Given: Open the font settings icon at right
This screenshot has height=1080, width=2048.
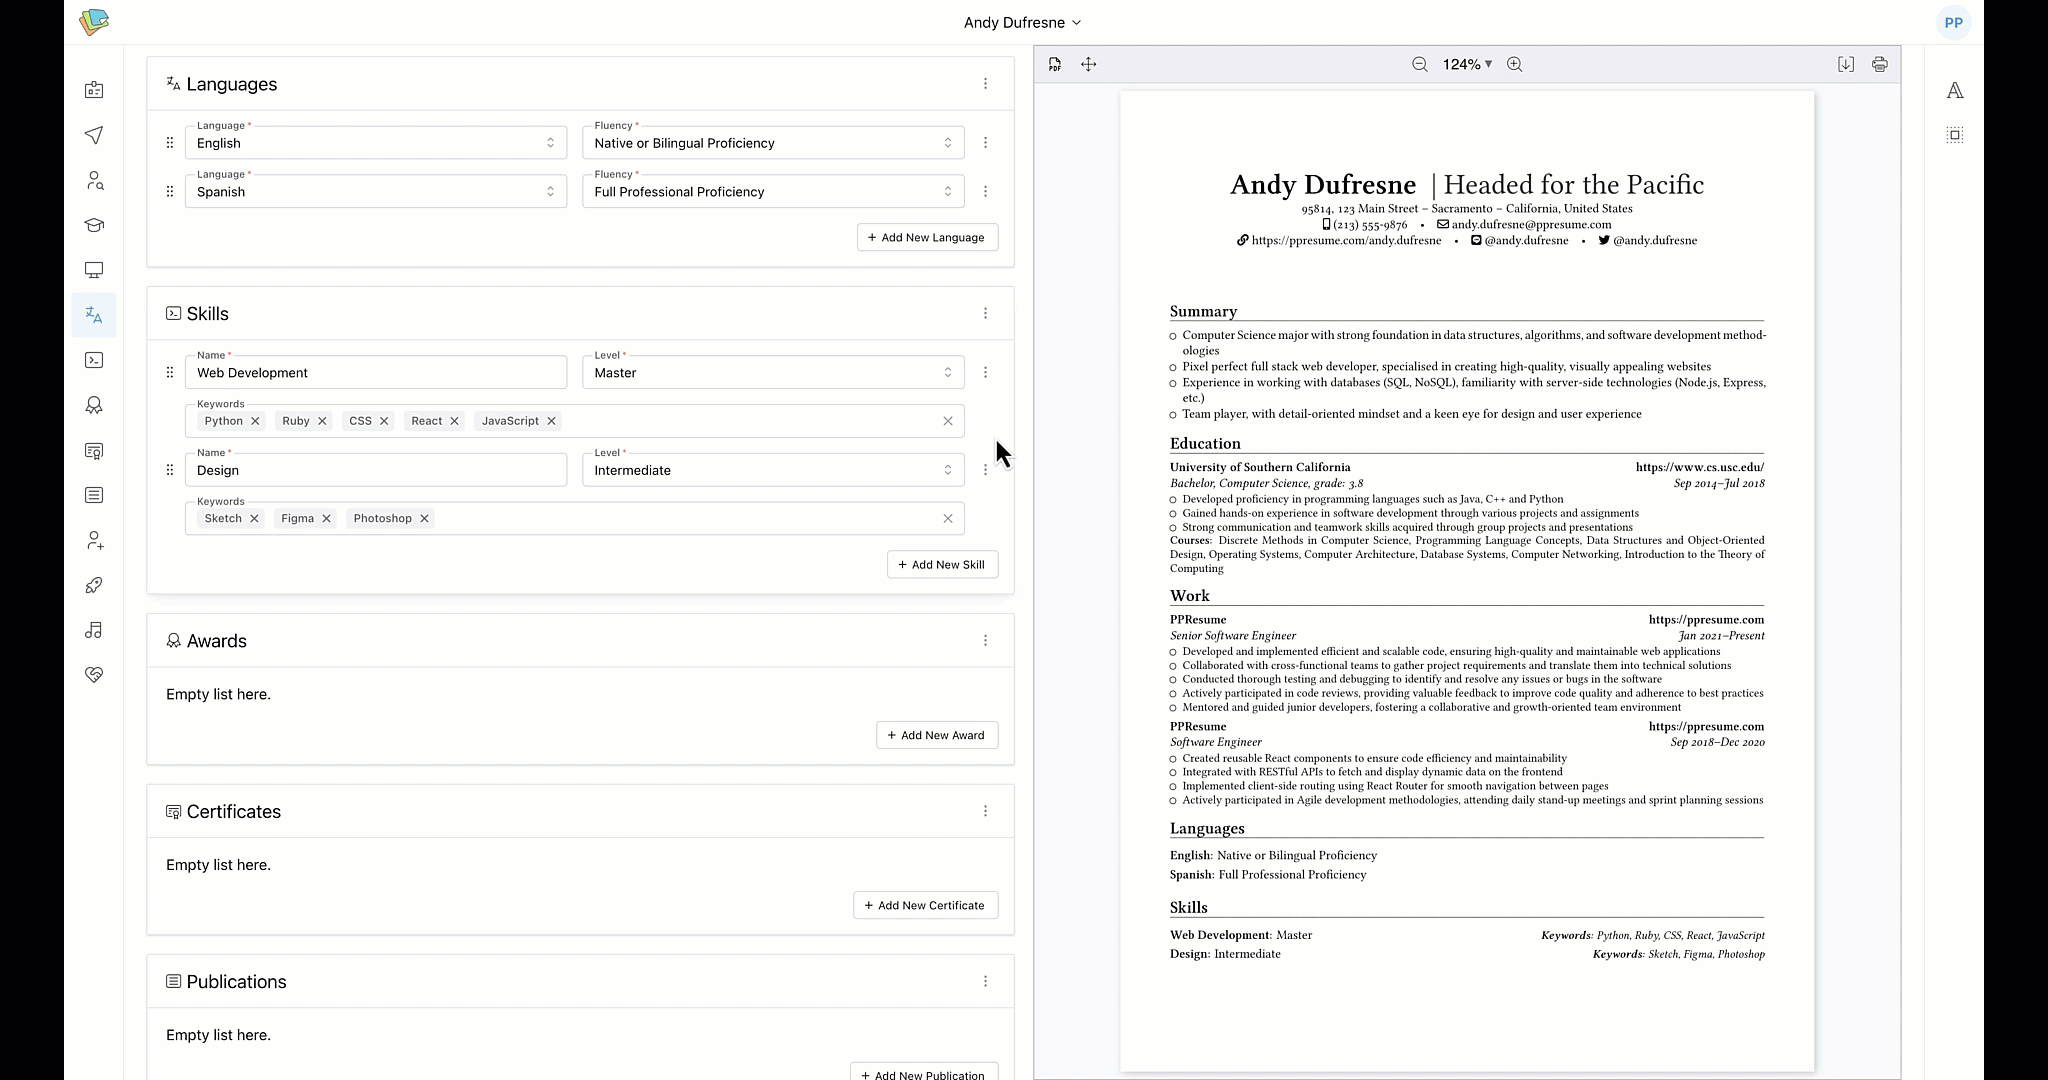Looking at the screenshot, I should pos(1955,91).
